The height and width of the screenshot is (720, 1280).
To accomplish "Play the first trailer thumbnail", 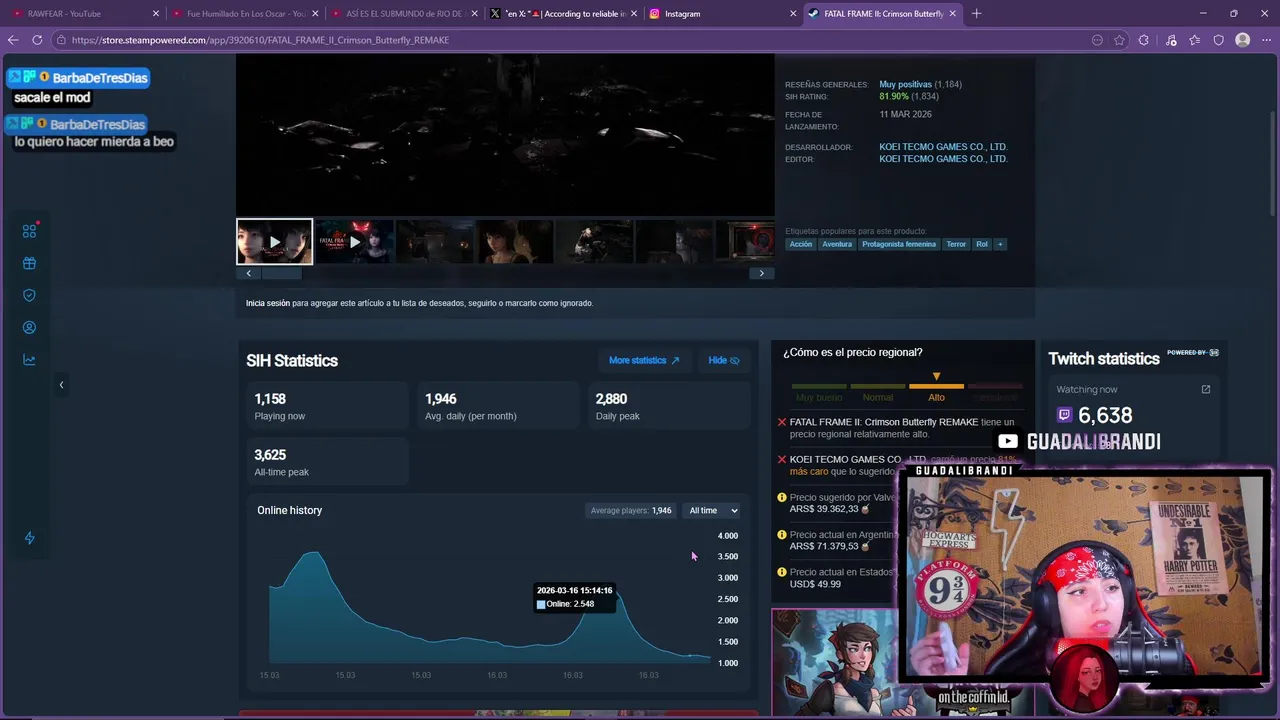I will (x=274, y=242).
